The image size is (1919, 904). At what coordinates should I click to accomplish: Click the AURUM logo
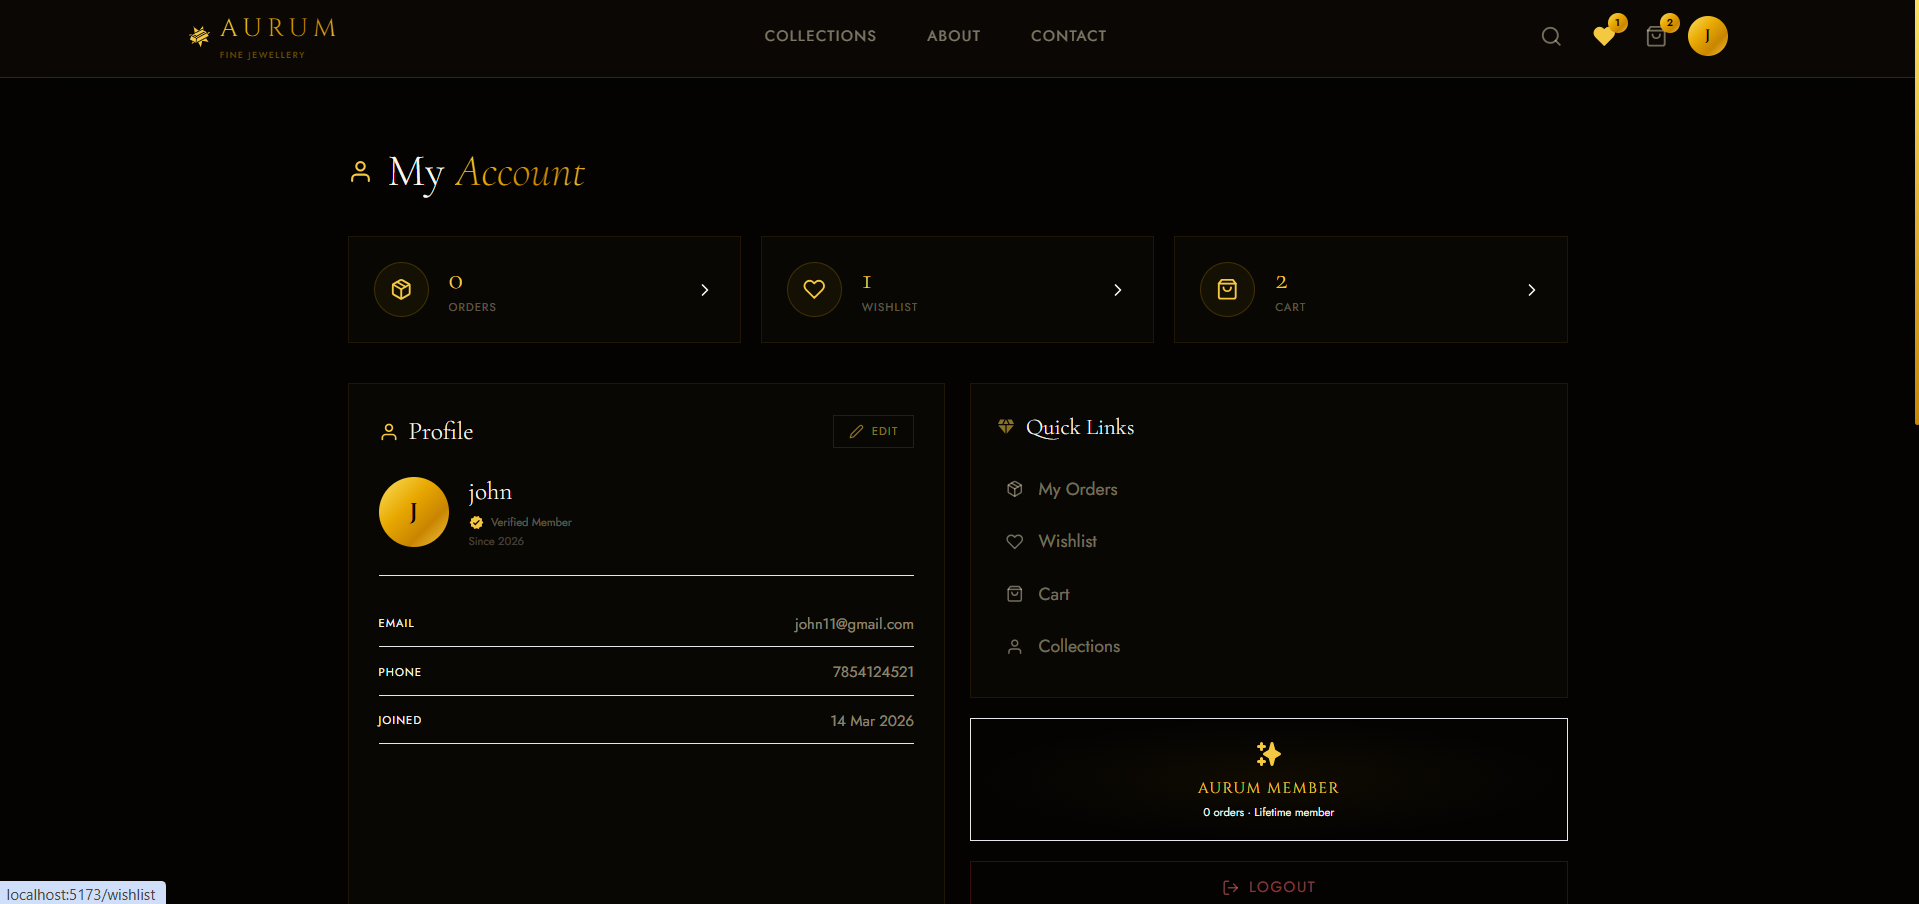click(x=262, y=37)
